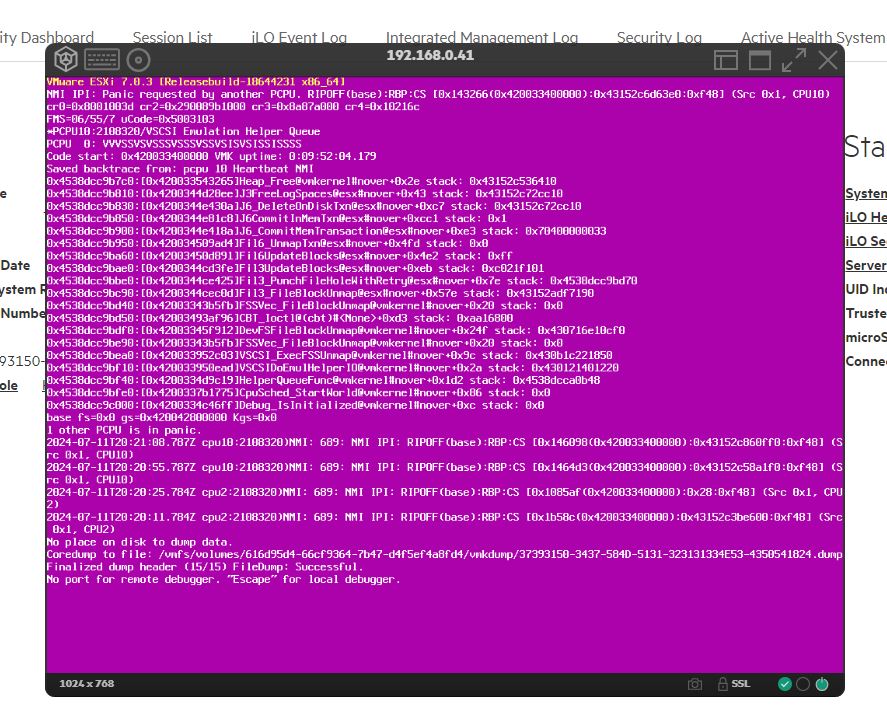The height and width of the screenshot is (726, 887).
Task: Click the VMware ESXi 7.0.3 Releasebuild line
Action: tap(196, 81)
